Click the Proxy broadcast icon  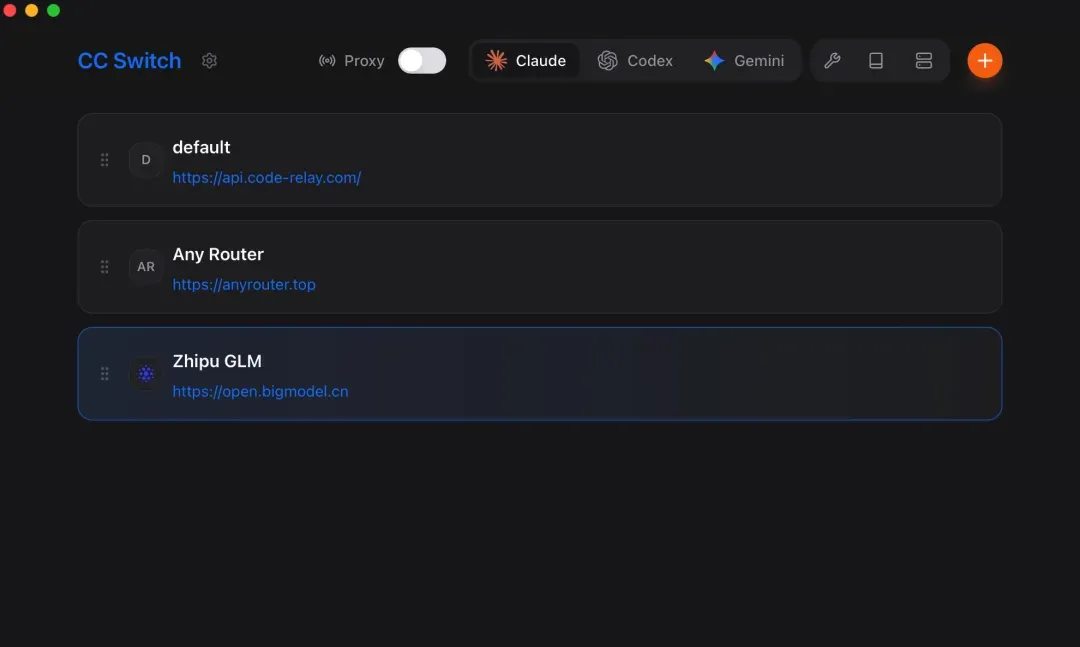tap(327, 61)
